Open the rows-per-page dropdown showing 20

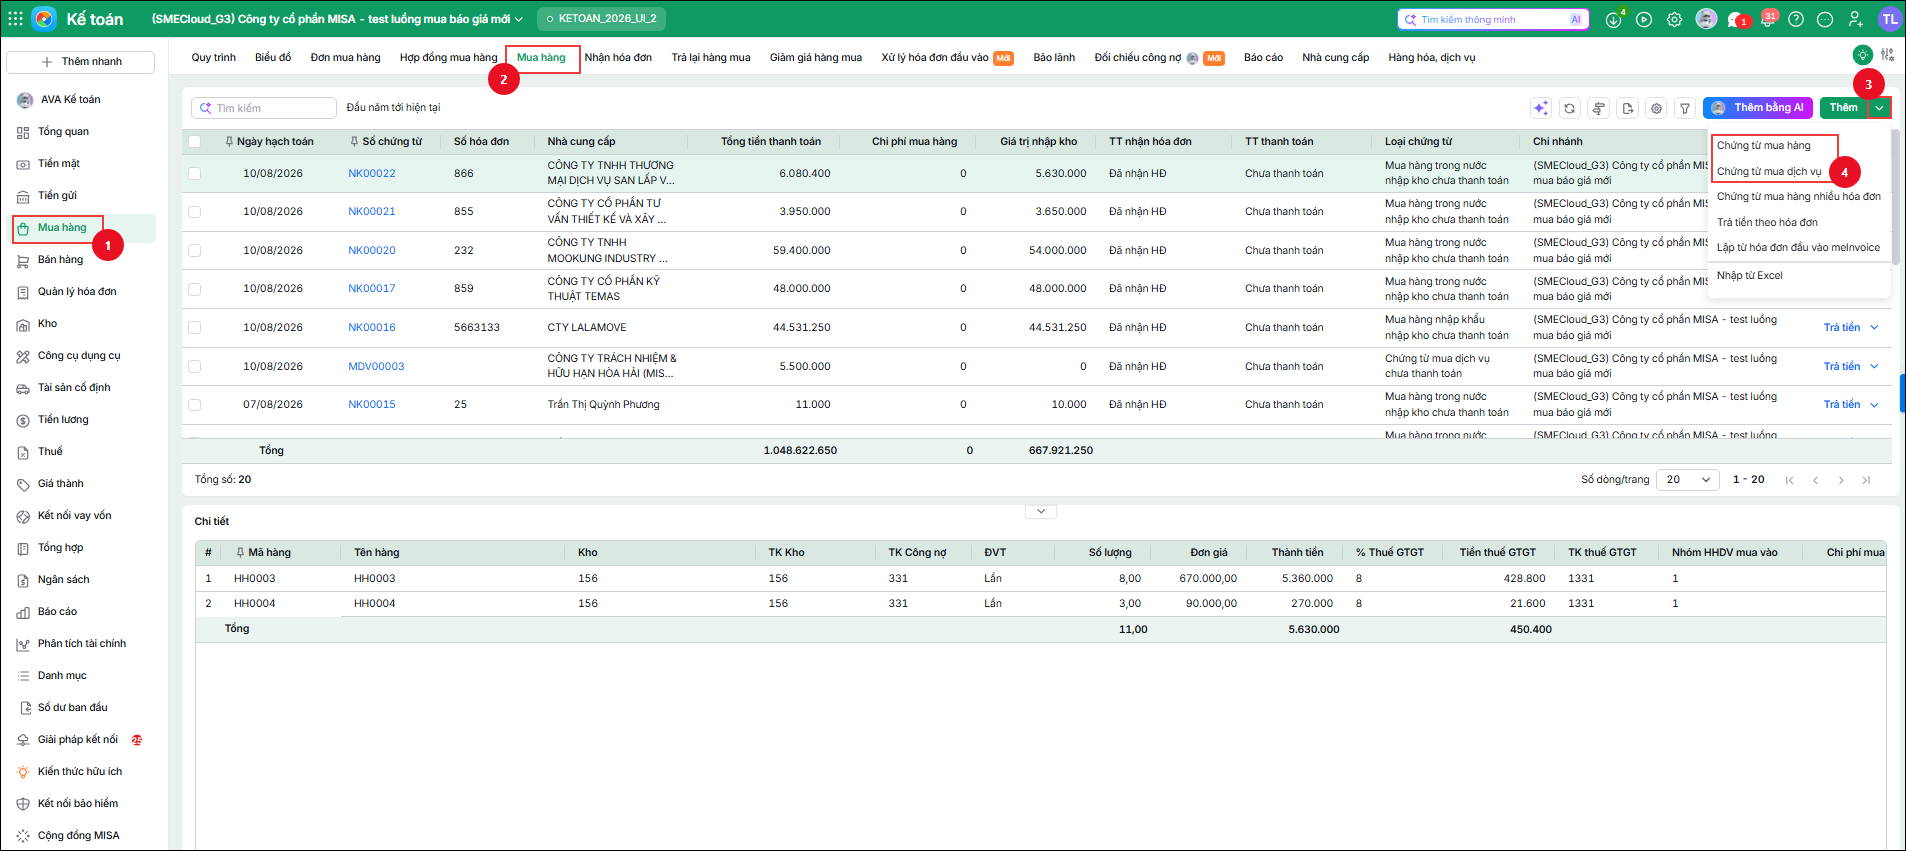click(x=1688, y=480)
